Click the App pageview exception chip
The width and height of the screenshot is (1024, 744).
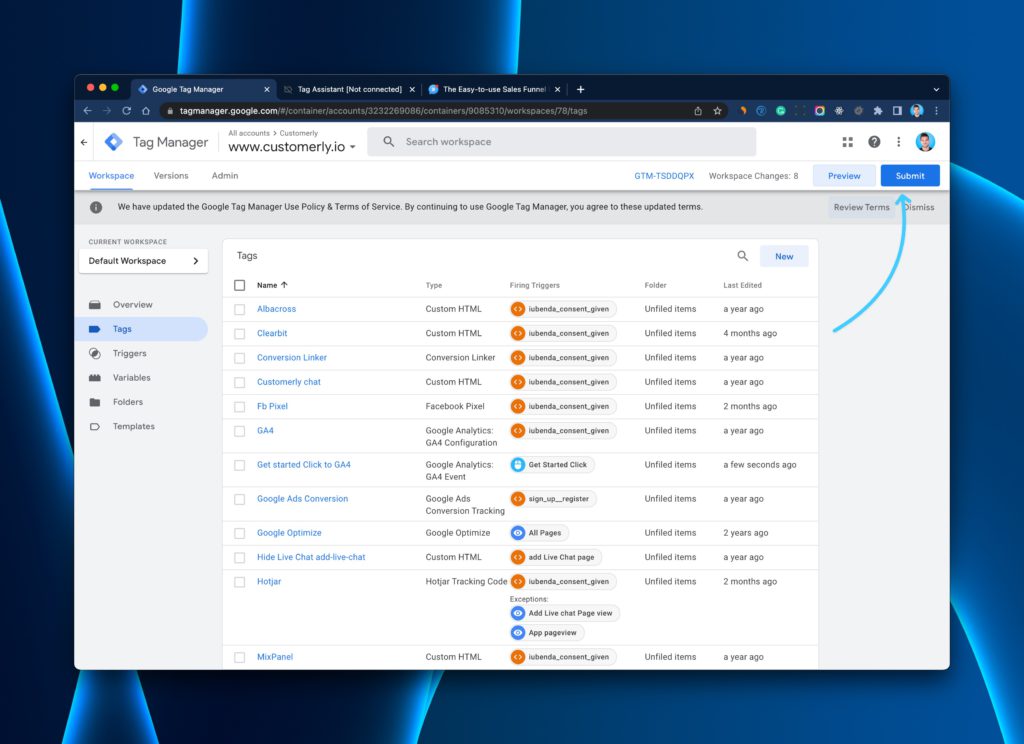[547, 632]
